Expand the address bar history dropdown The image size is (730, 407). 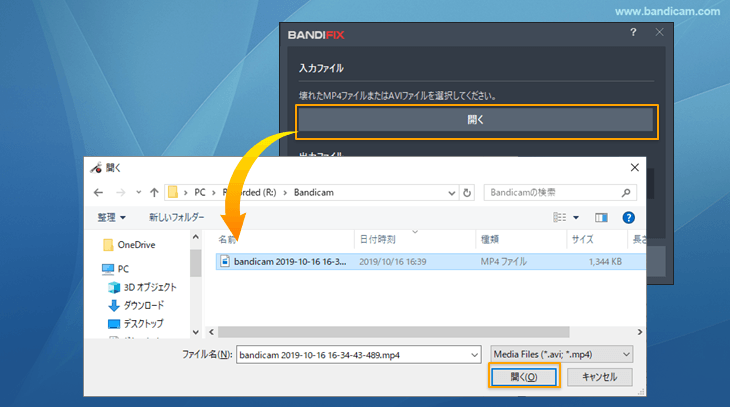(x=451, y=193)
